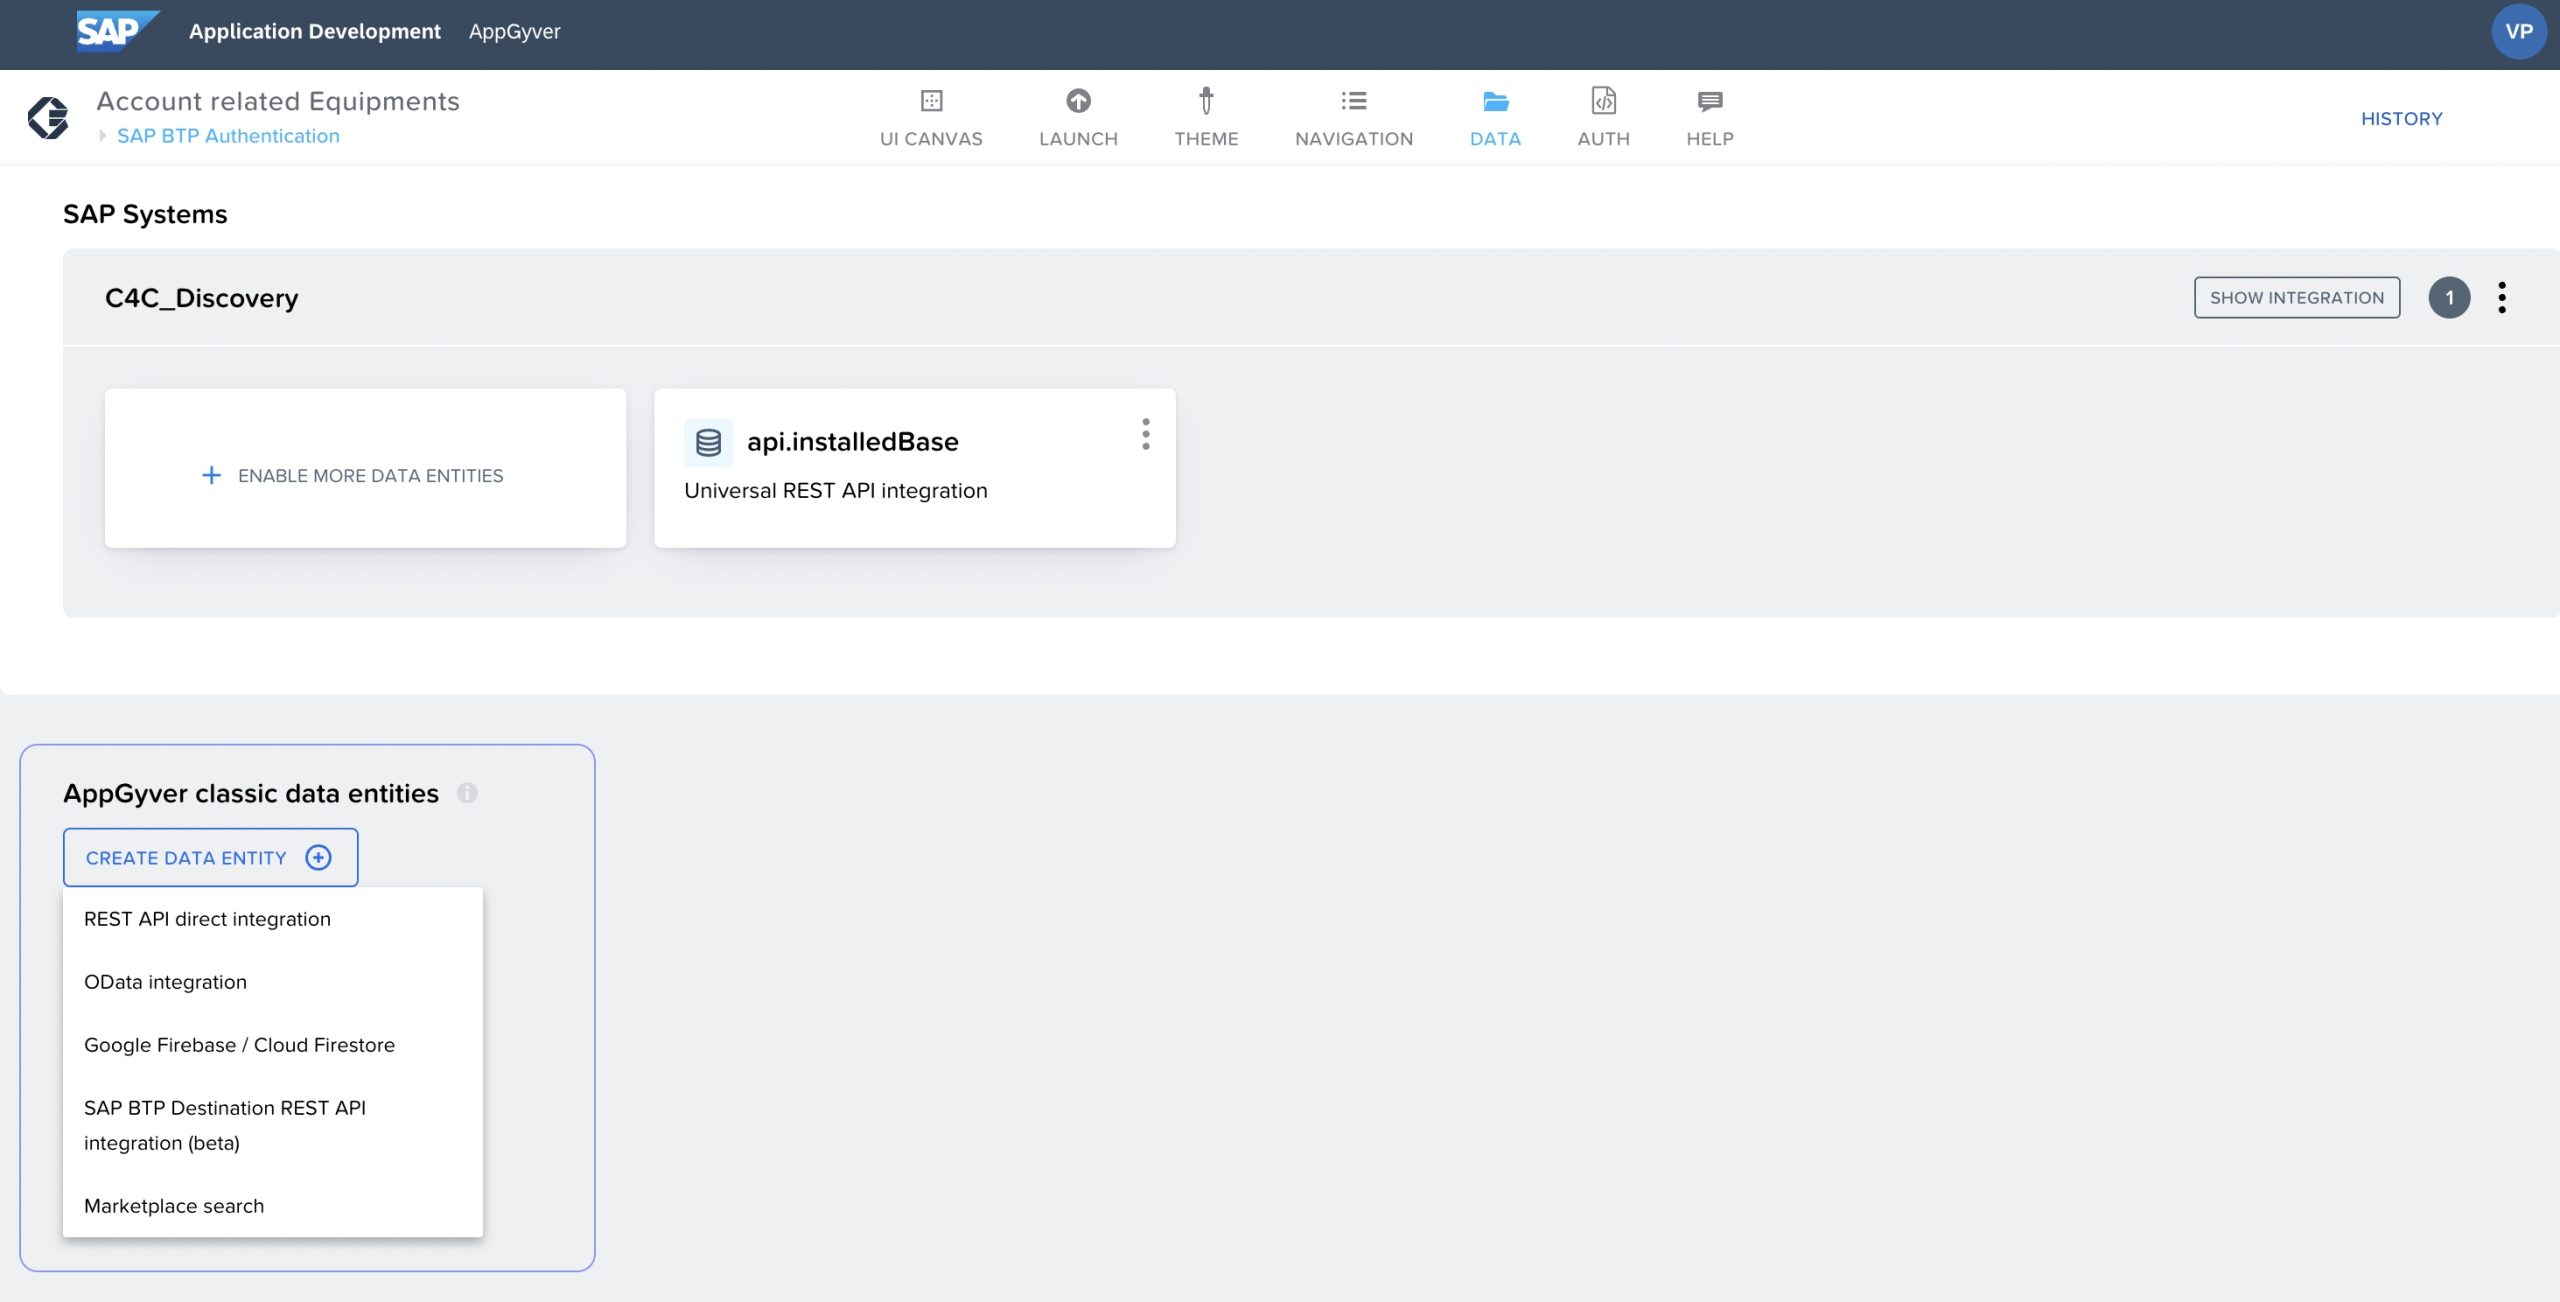Switch to the Data section icon
The height and width of the screenshot is (1302, 2560).
[1494, 101]
